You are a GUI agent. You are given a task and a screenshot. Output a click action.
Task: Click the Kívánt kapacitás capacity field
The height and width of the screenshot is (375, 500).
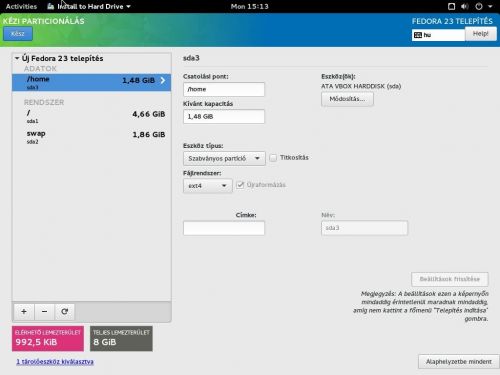[x=224, y=117]
